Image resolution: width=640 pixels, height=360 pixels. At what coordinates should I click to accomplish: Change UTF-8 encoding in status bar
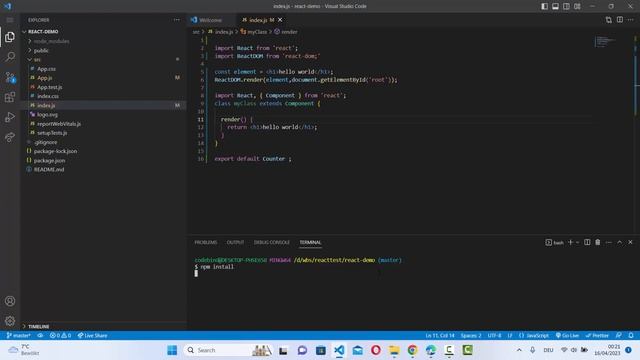494,335
